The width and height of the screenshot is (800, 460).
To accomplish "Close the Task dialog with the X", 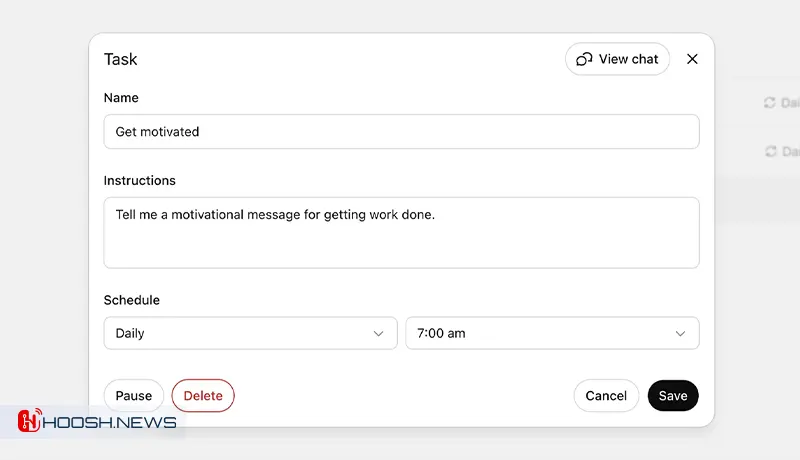I will (x=692, y=59).
